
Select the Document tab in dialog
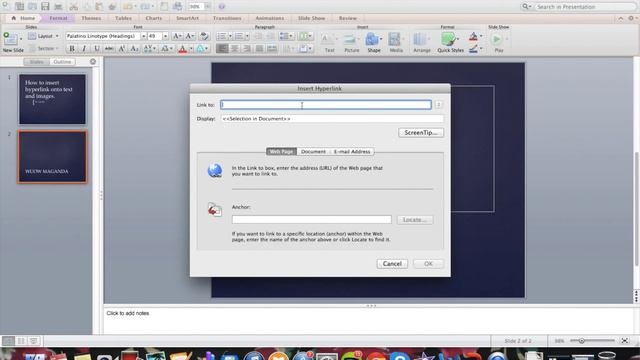(313, 151)
